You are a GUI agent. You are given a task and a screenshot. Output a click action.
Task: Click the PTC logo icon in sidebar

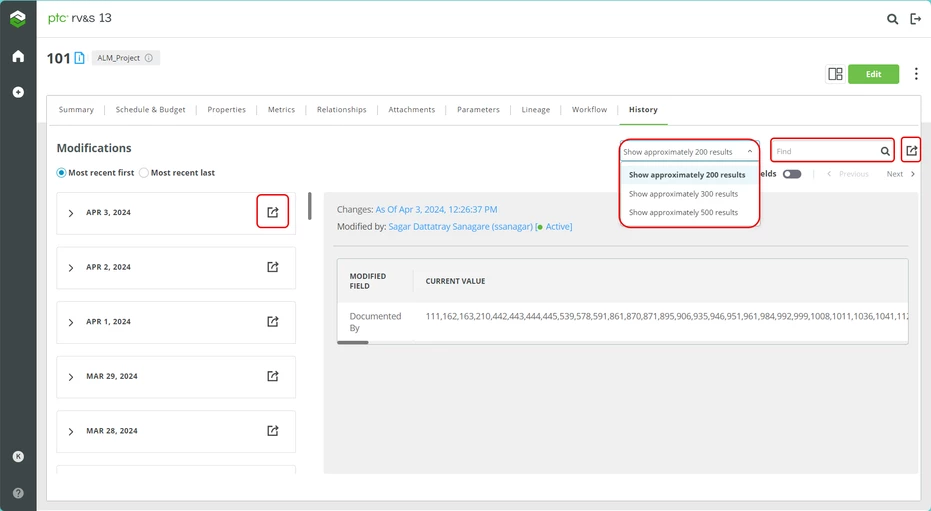tap(18, 19)
